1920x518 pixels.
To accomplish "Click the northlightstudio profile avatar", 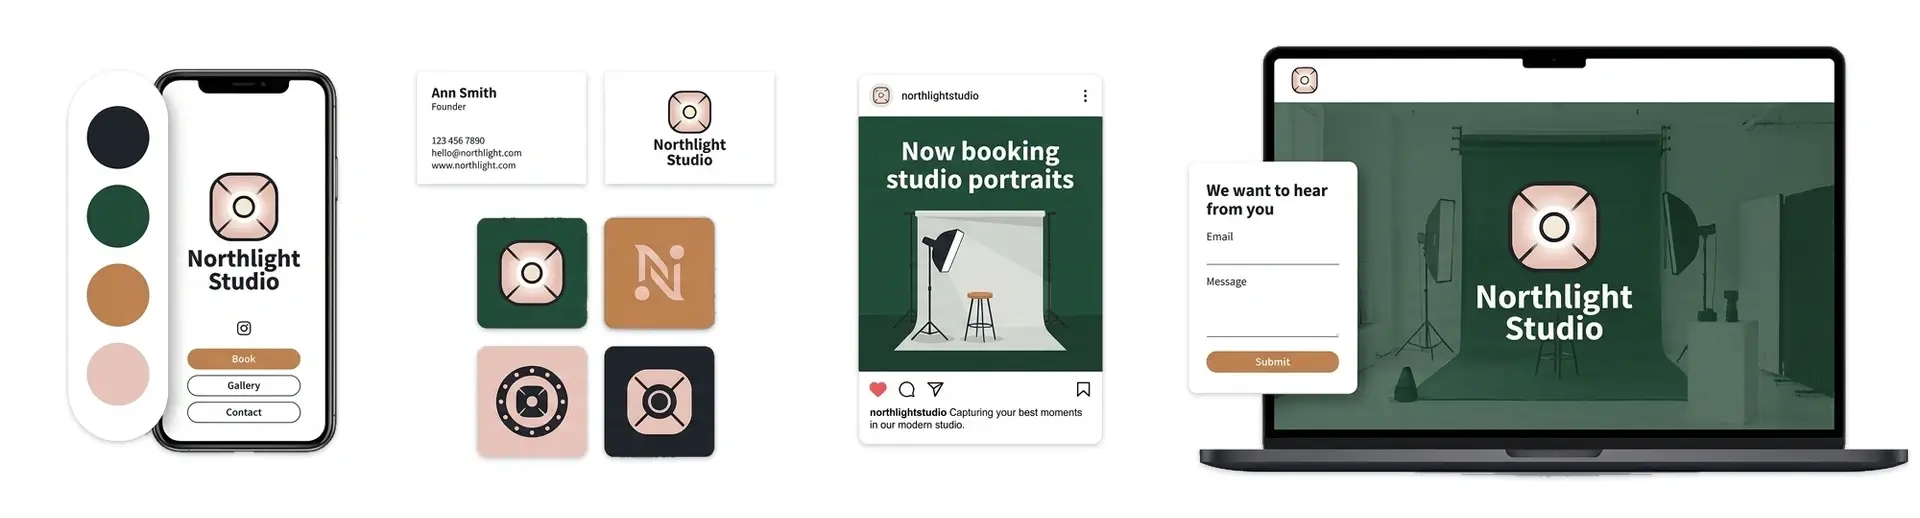I will 881,96.
